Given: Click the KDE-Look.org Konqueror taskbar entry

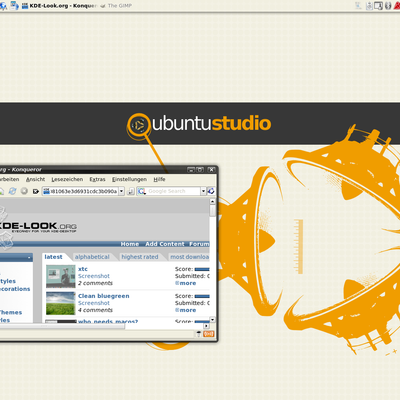Looking at the screenshot, I should [59, 6].
